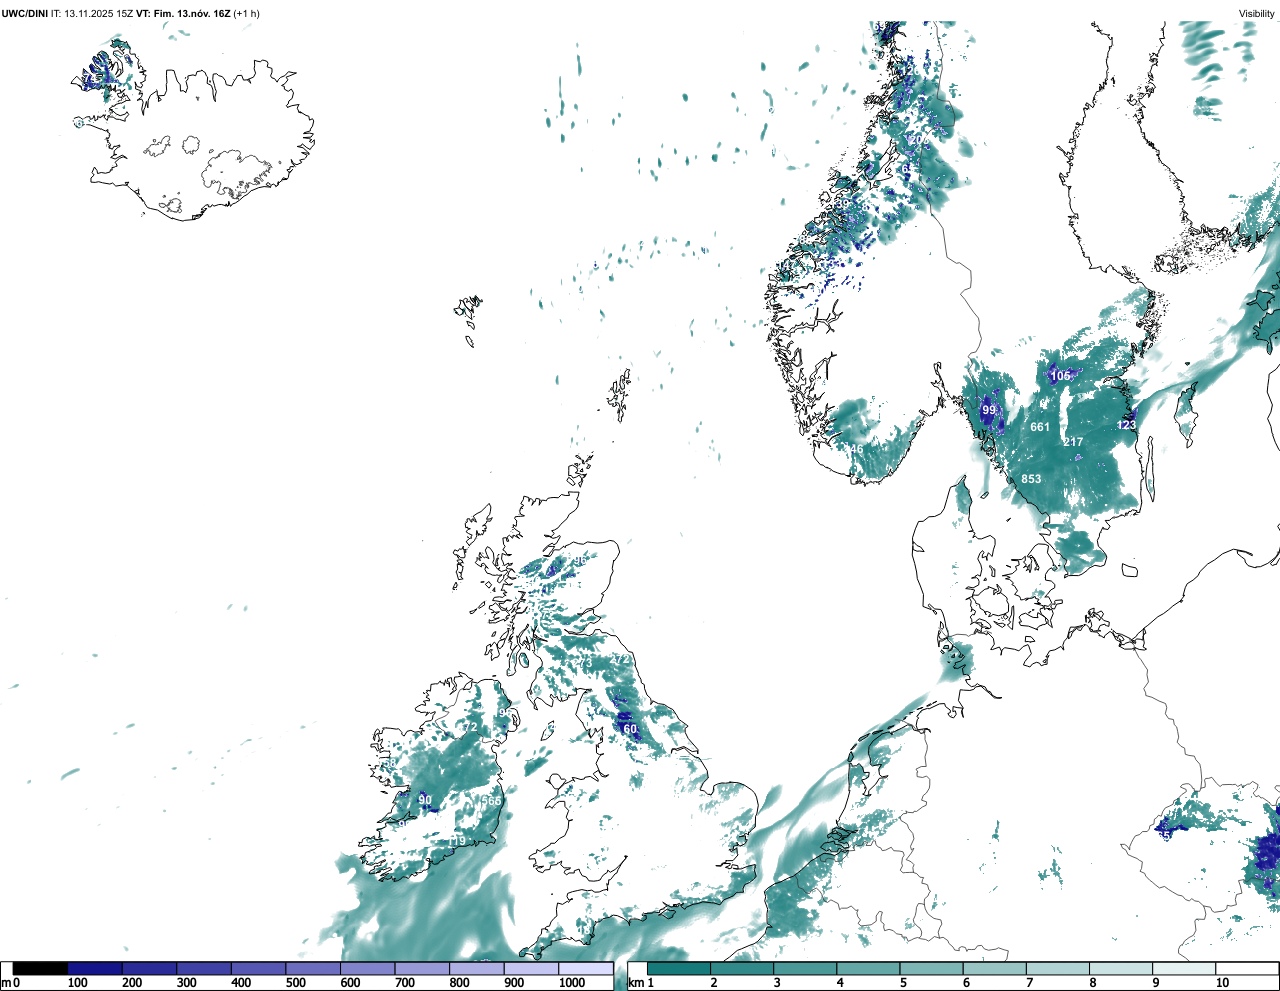1280x991 pixels.
Task: Click the 'Fim. 13.nóv. 16Z' valid time text
Action: tap(192, 13)
